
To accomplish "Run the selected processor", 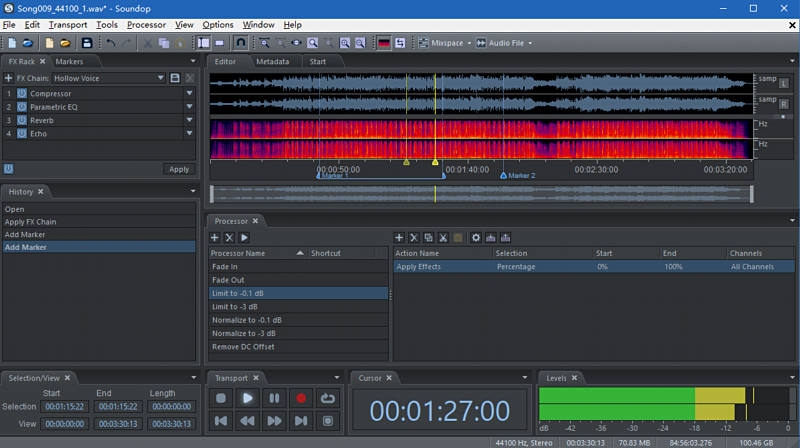I will point(244,238).
